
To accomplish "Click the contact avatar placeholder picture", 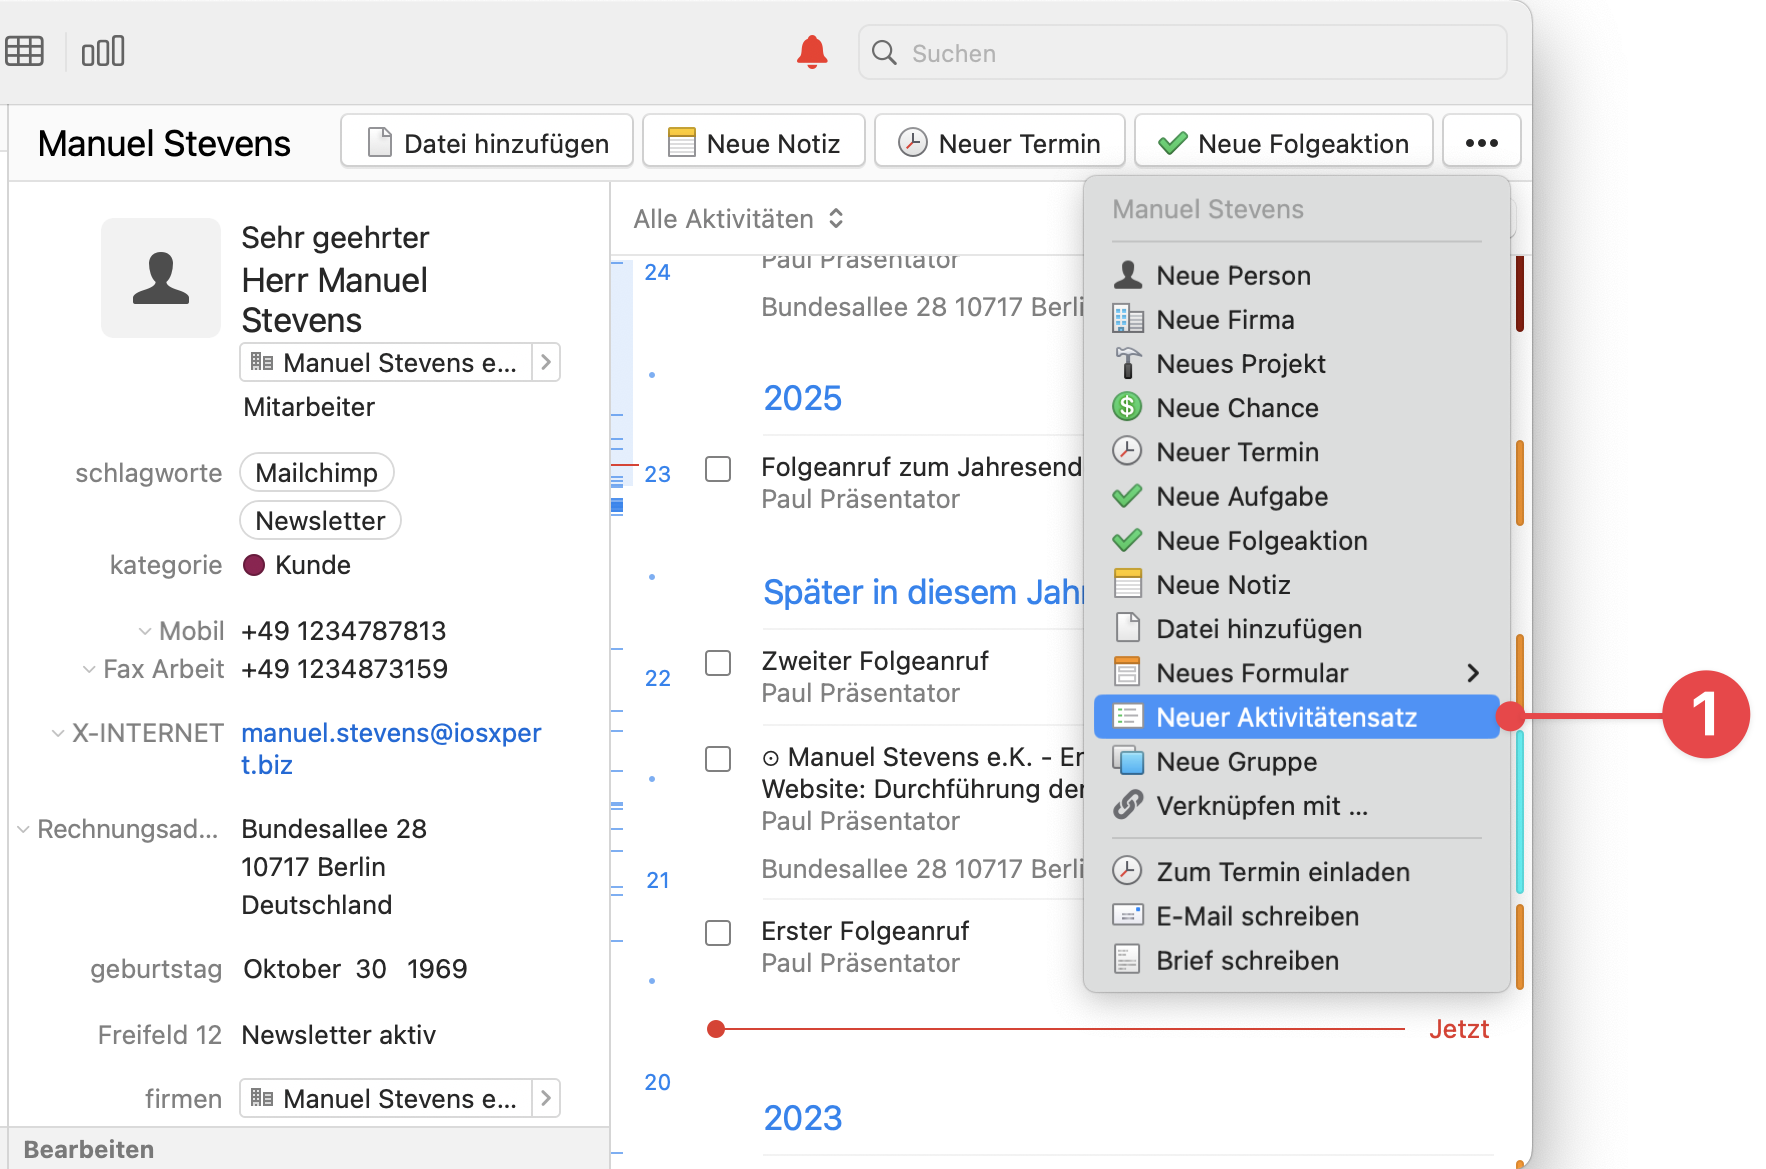I will pos(161,278).
